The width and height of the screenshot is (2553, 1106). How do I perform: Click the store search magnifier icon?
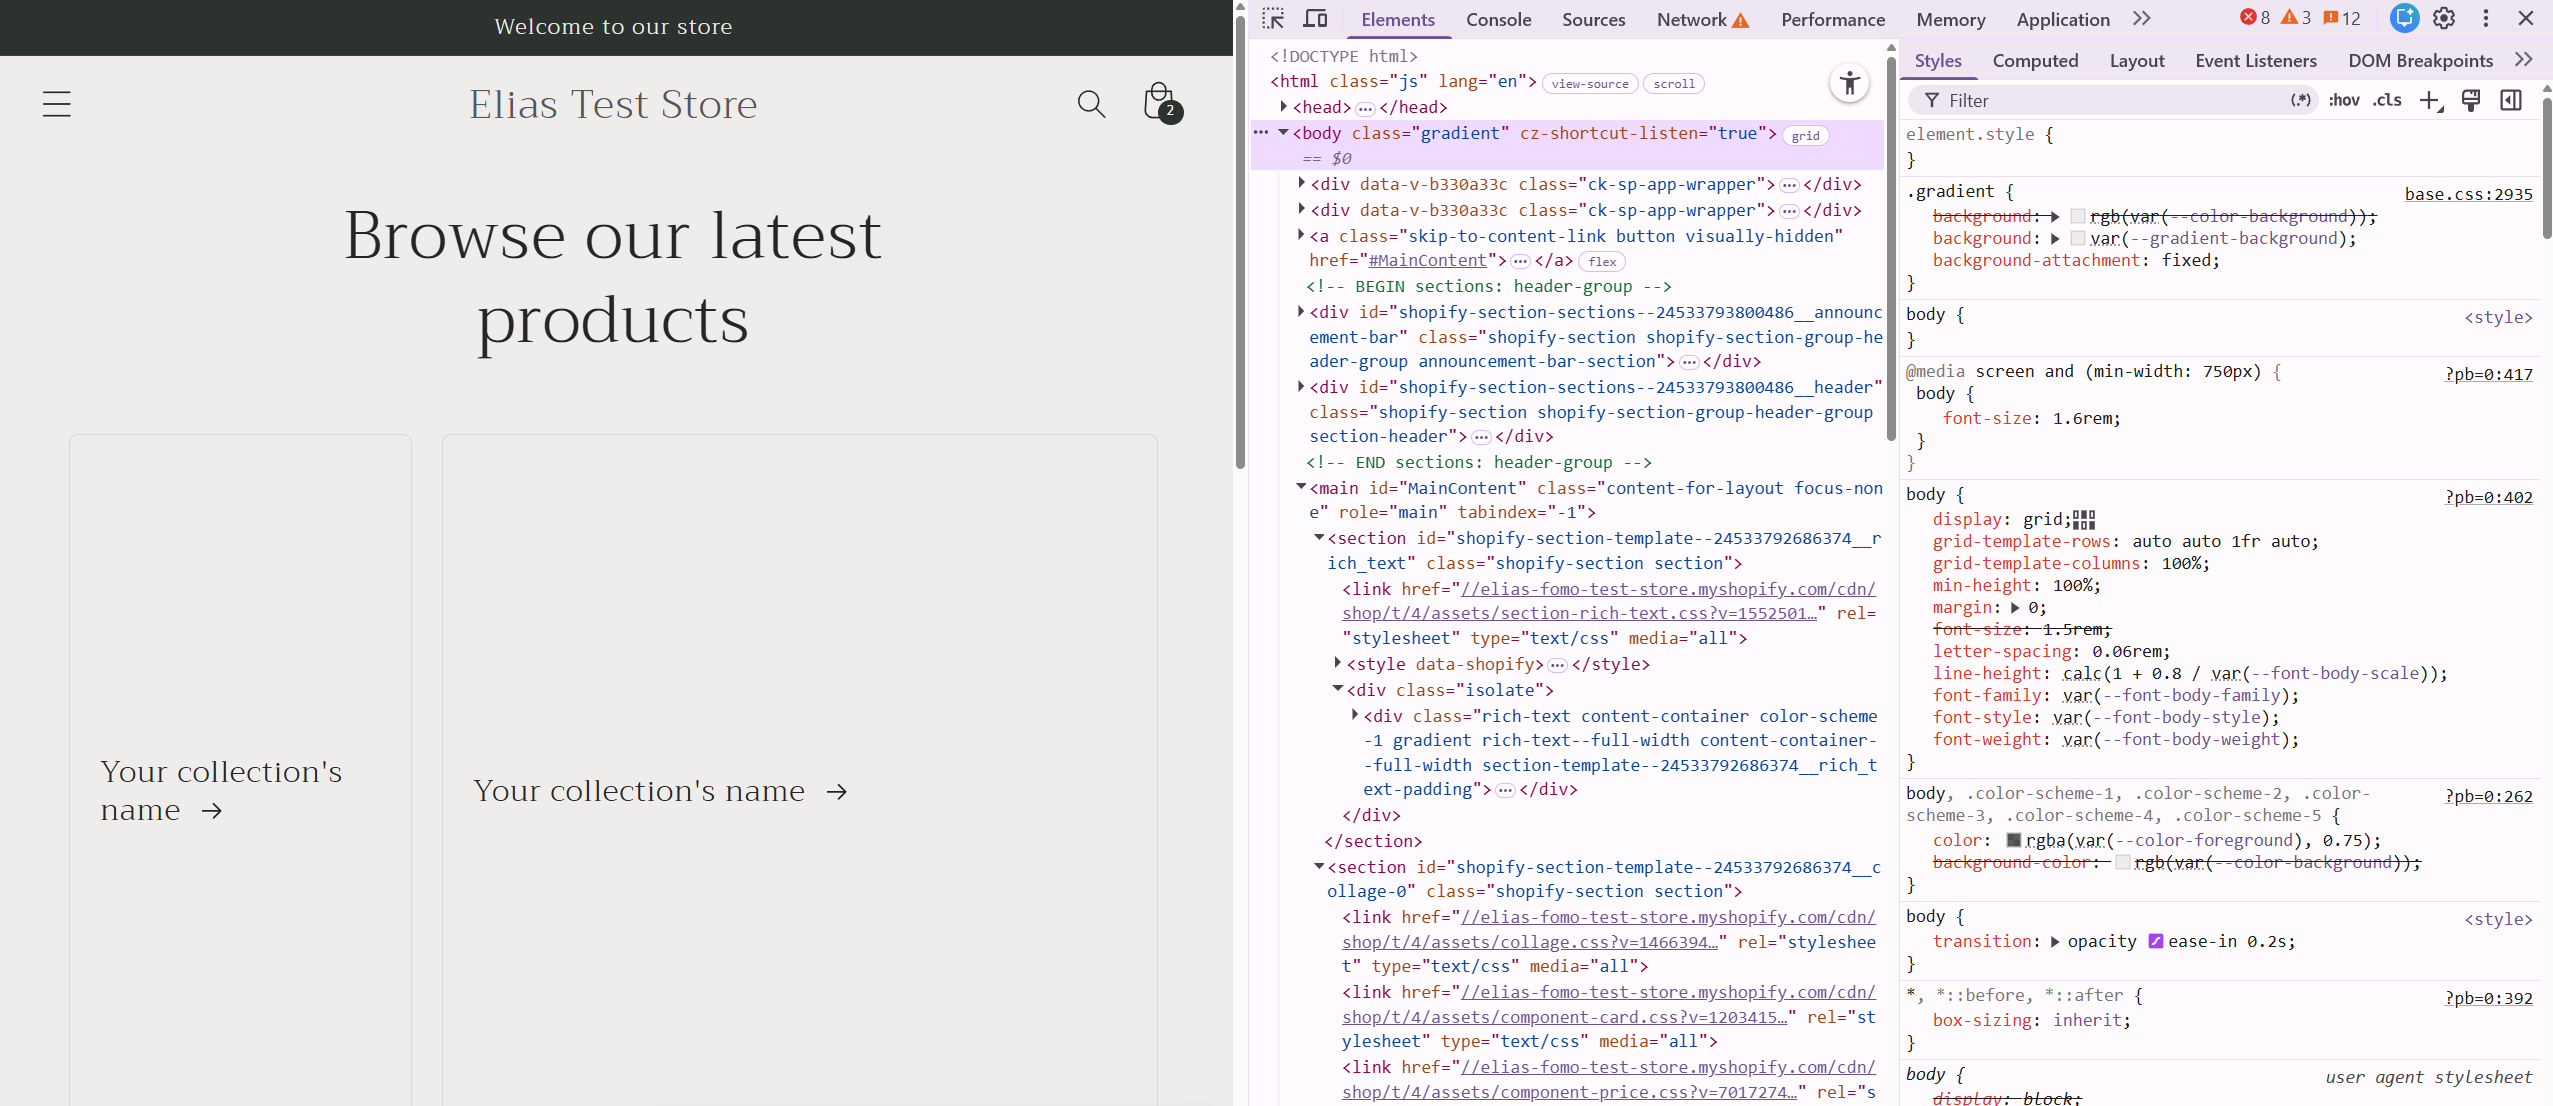pyautogui.click(x=1091, y=104)
